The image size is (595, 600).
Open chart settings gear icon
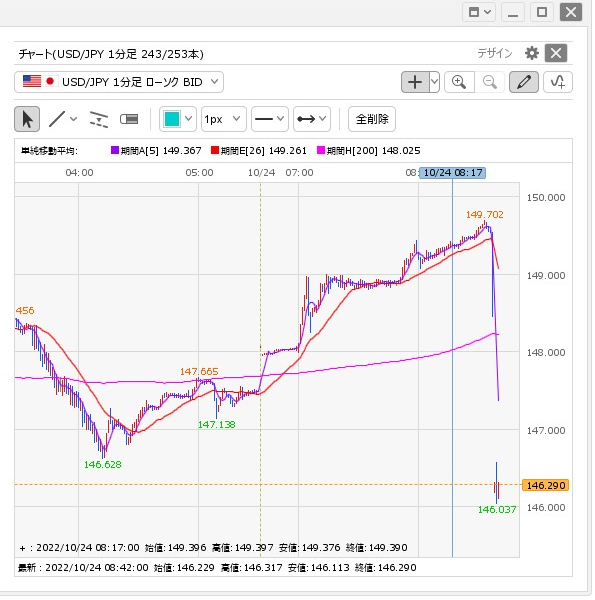click(532, 53)
